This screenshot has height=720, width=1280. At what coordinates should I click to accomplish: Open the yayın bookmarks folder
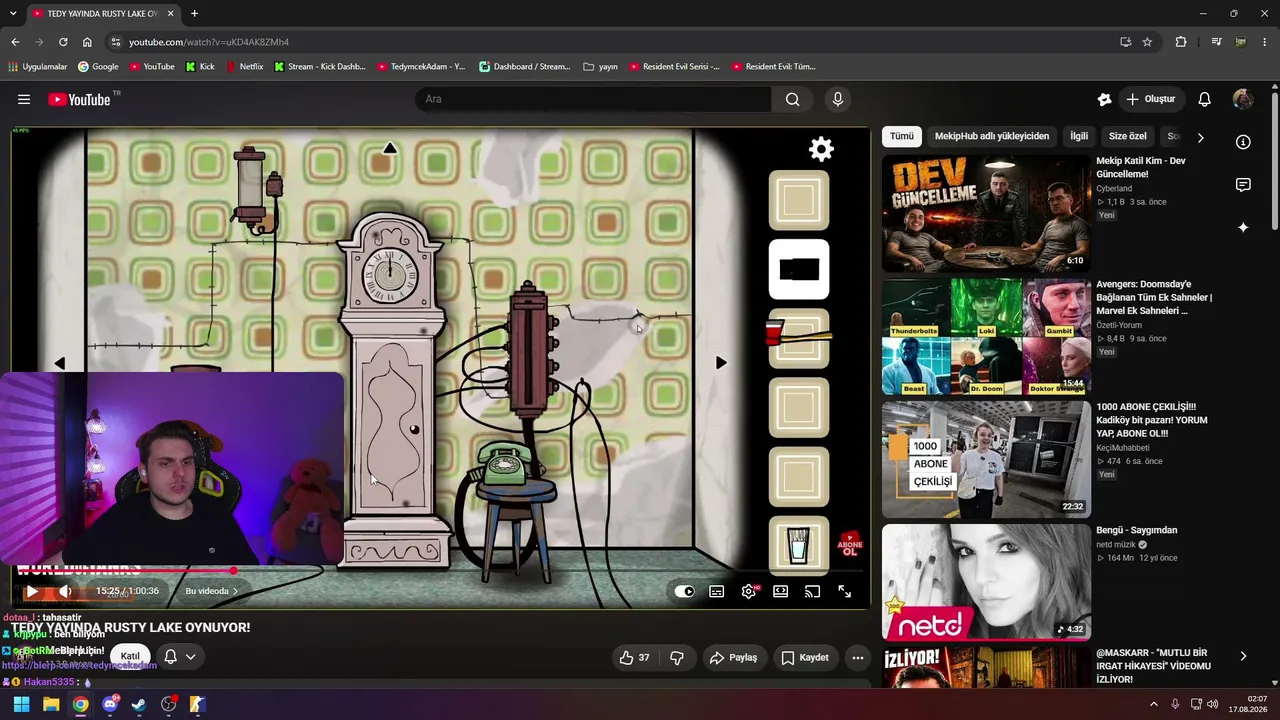click(600, 67)
